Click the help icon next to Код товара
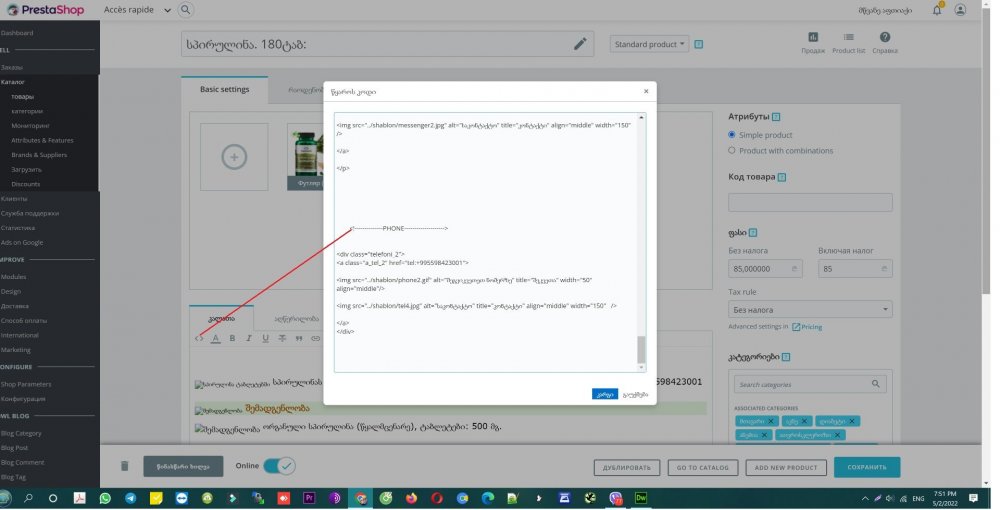 tap(782, 177)
